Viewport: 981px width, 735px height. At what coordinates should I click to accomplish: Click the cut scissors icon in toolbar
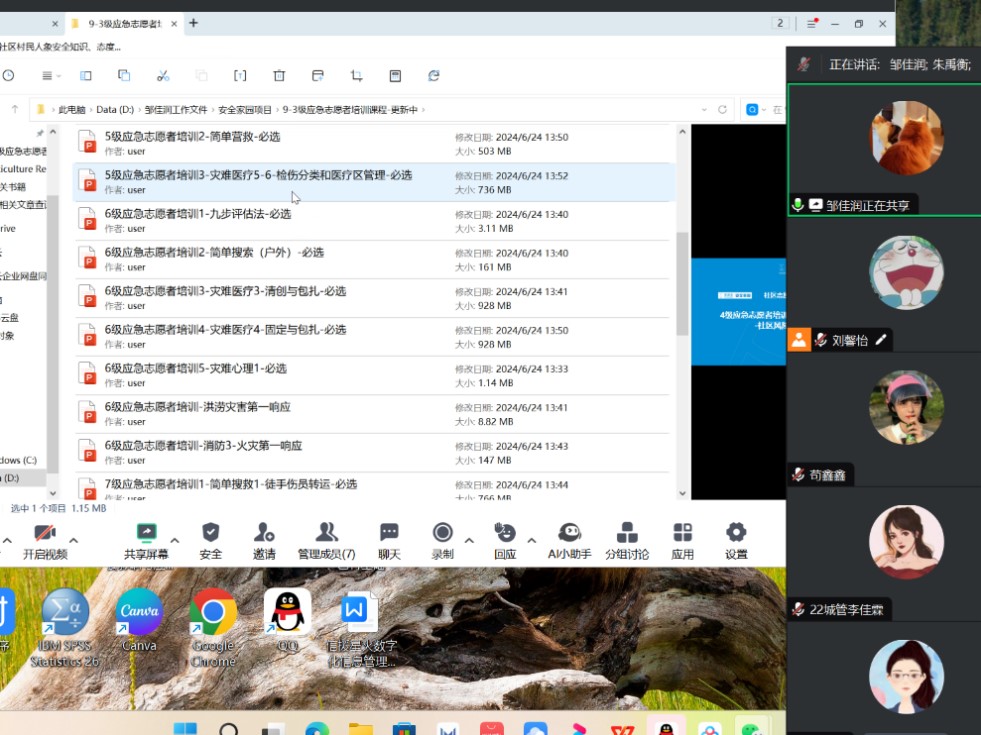(x=163, y=75)
